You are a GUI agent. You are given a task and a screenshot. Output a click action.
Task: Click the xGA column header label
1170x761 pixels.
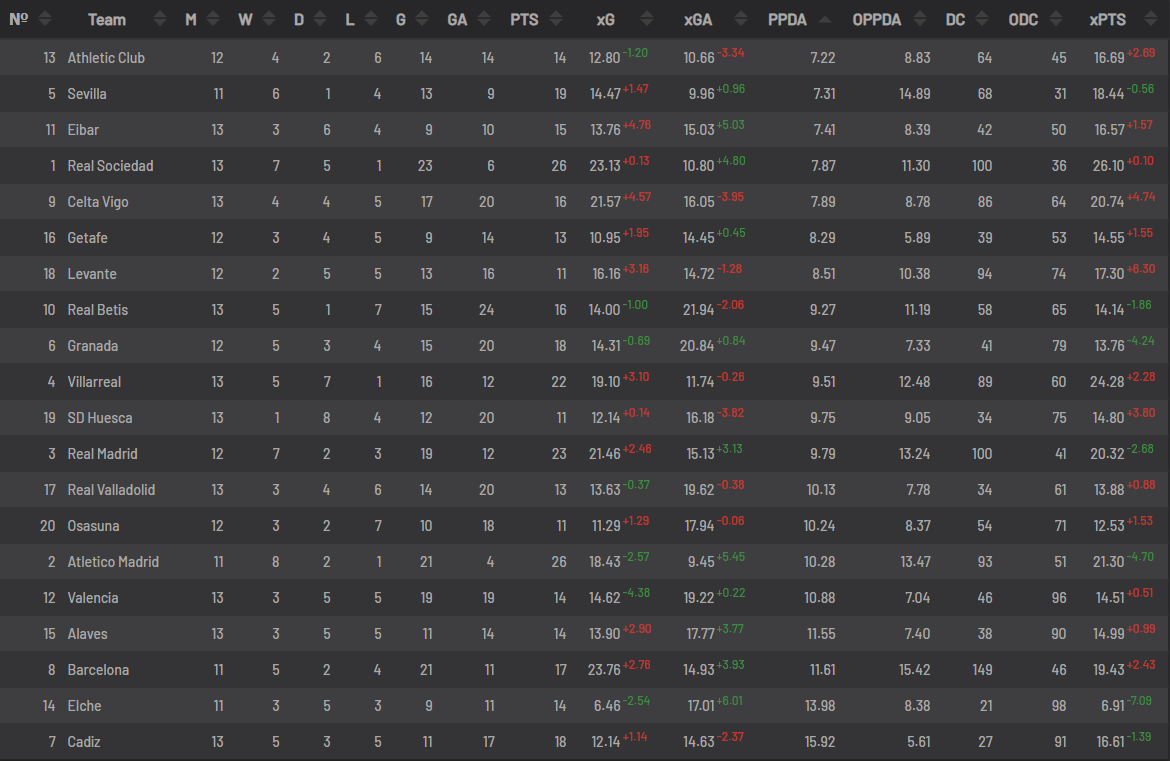698,20
